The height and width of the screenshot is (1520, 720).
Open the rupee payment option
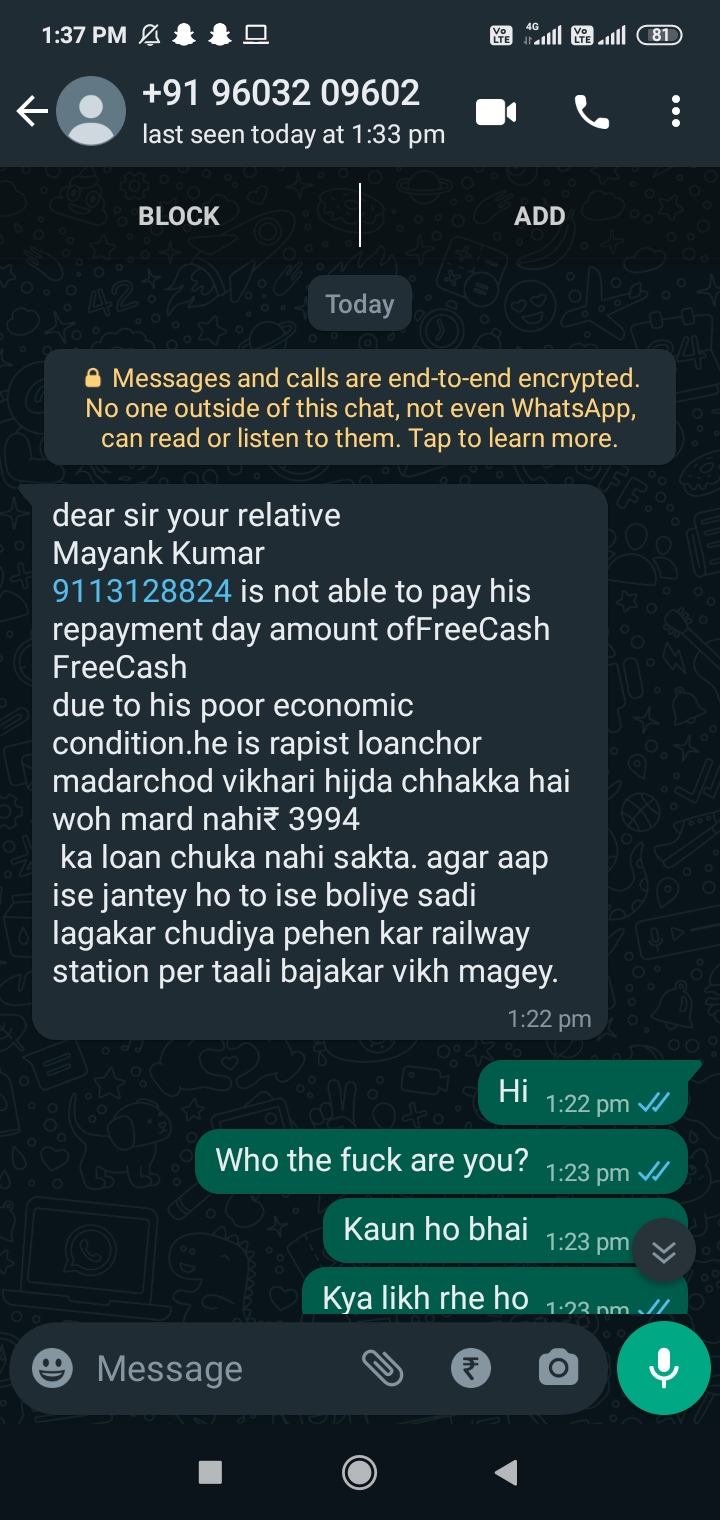[x=470, y=1368]
